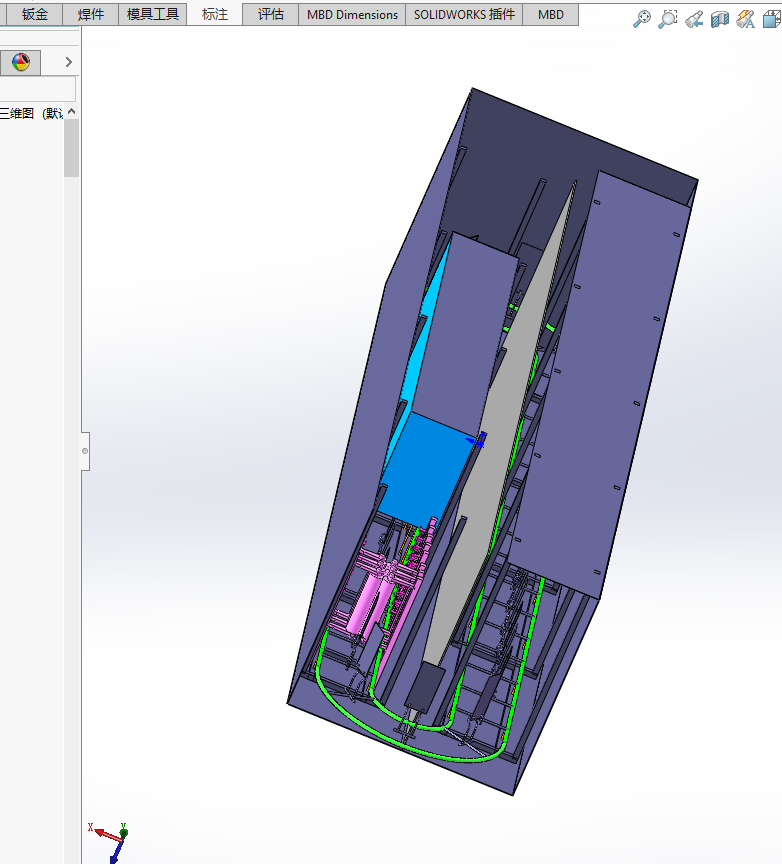Click the feature tree filter input field
Image resolution: width=782 pixels, height=864 pixels.
36,89
